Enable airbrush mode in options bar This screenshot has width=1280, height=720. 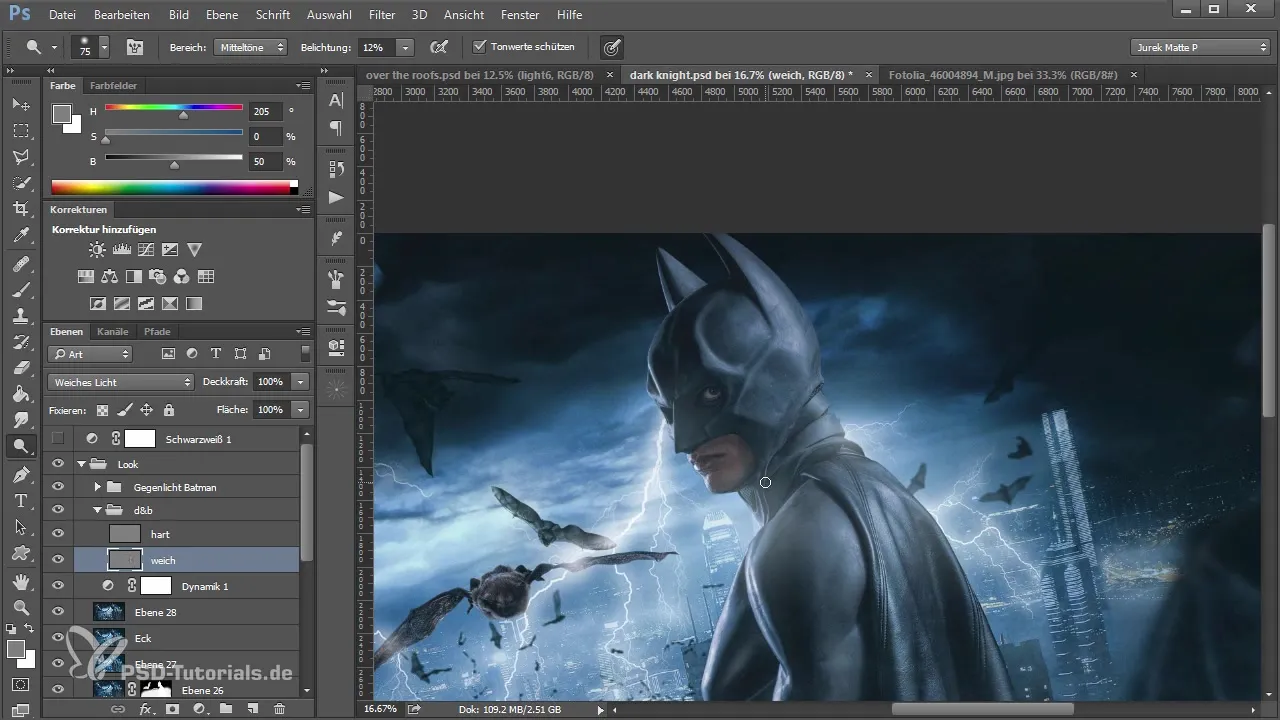pyautogui.click(x=438, y=47)
